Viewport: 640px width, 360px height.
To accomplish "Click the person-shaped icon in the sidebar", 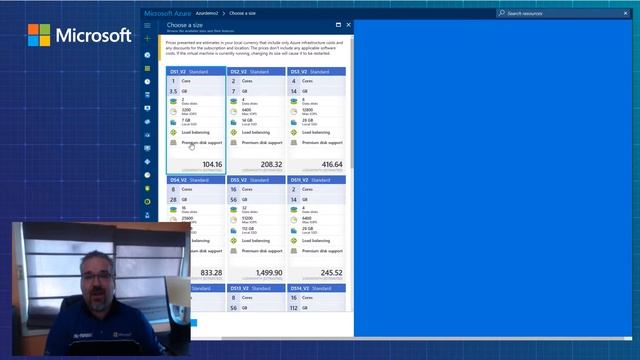I will [147, 215].
